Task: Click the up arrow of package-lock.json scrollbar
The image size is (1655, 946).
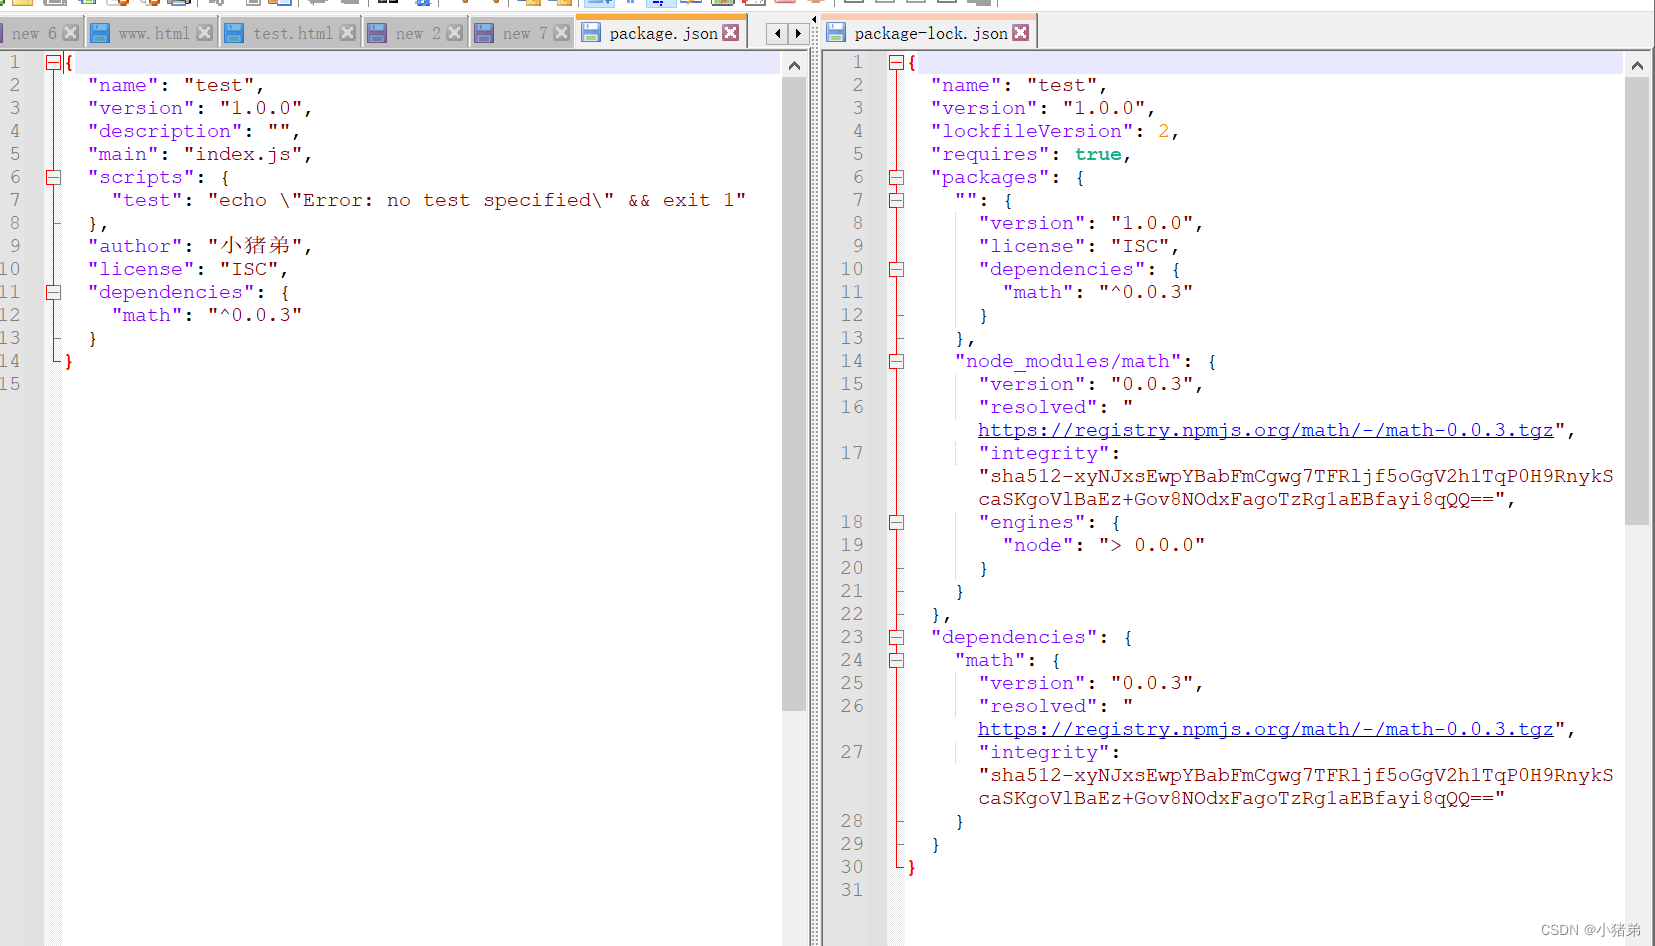Action: (x=1637, y=65)
